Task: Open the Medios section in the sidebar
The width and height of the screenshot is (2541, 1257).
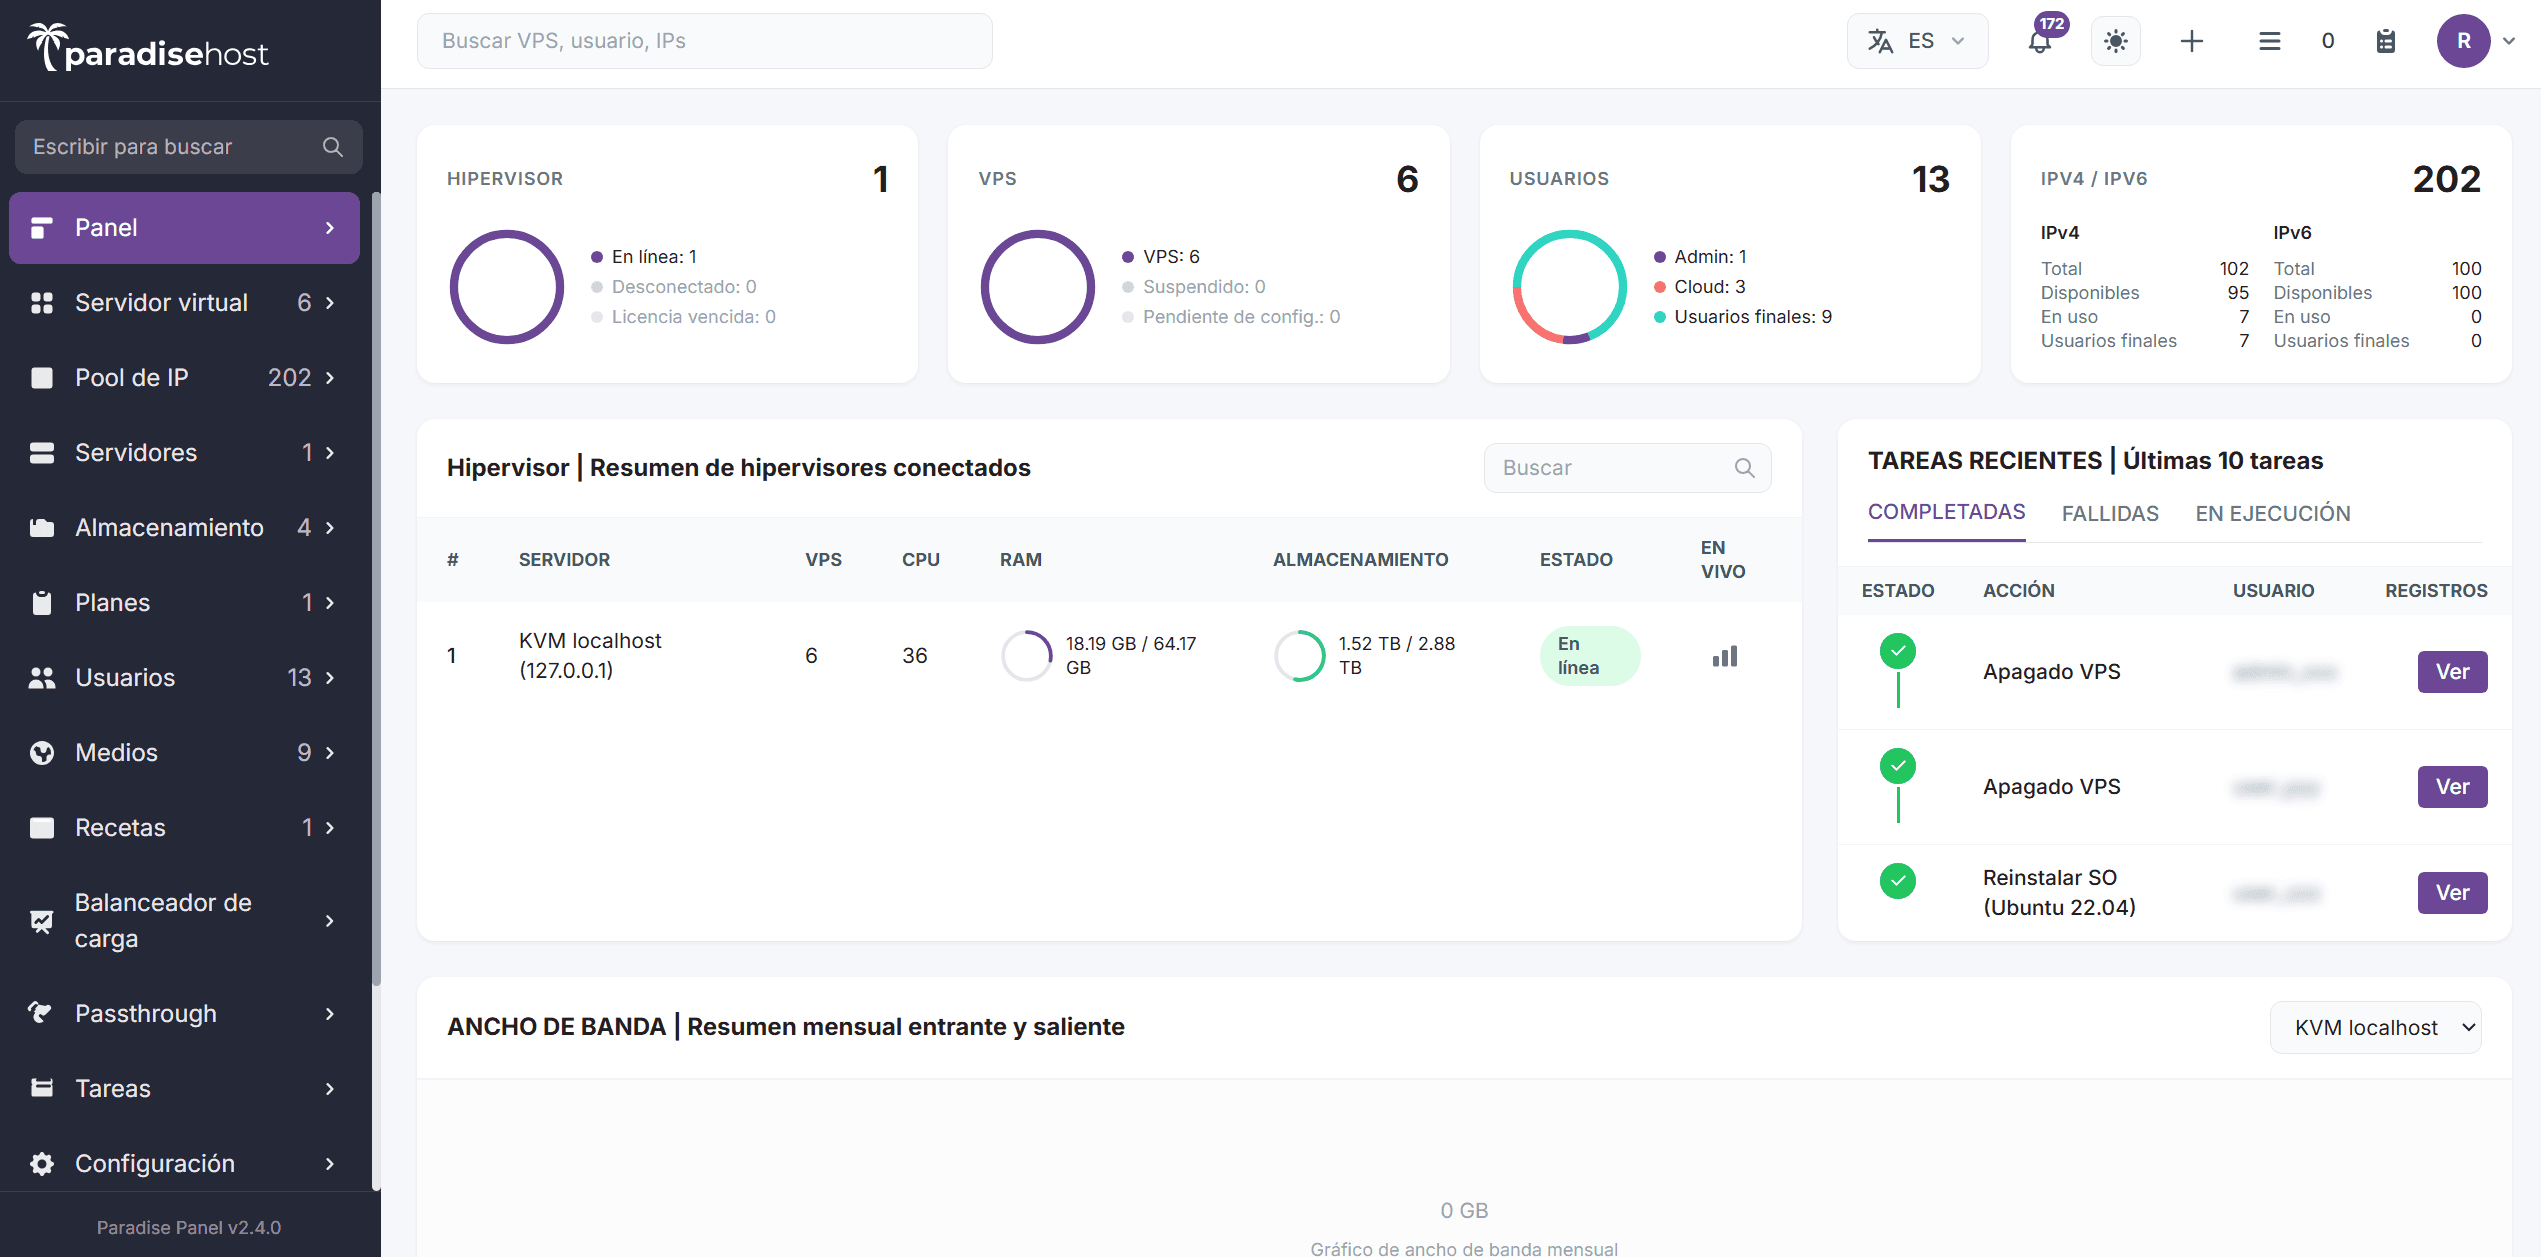Action: 42,752
